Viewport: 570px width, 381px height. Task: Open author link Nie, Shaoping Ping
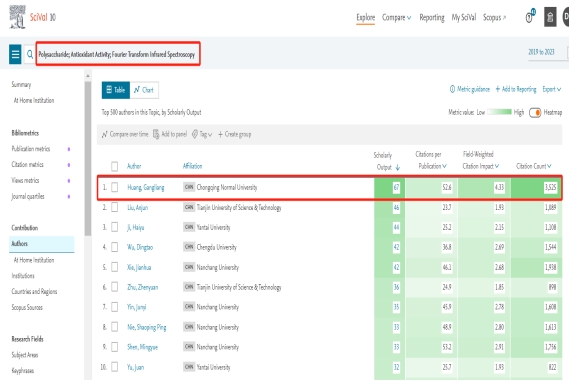[x=146, y=327]
